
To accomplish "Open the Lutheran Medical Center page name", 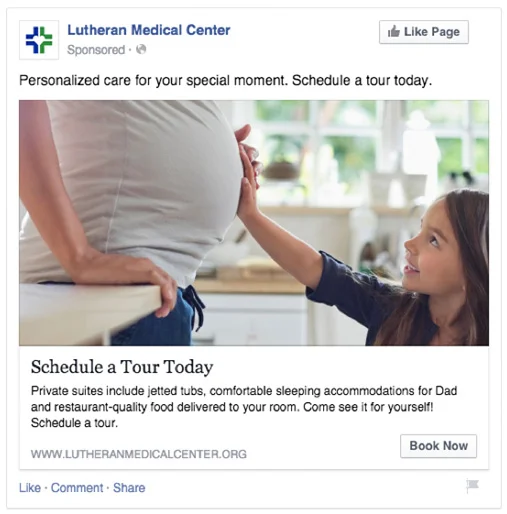I will click(149, 30).
